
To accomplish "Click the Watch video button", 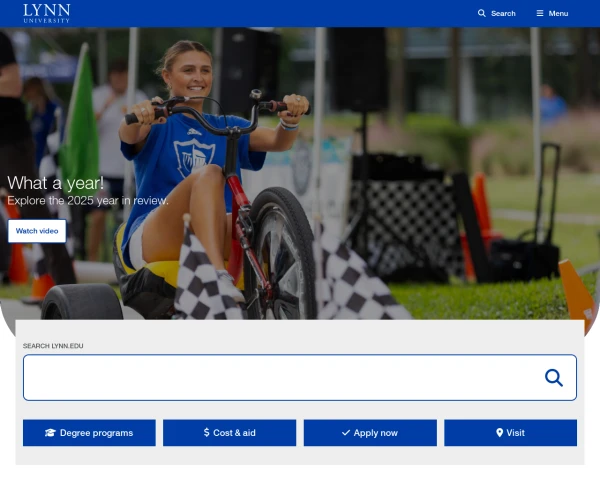I will click(37, 231).
